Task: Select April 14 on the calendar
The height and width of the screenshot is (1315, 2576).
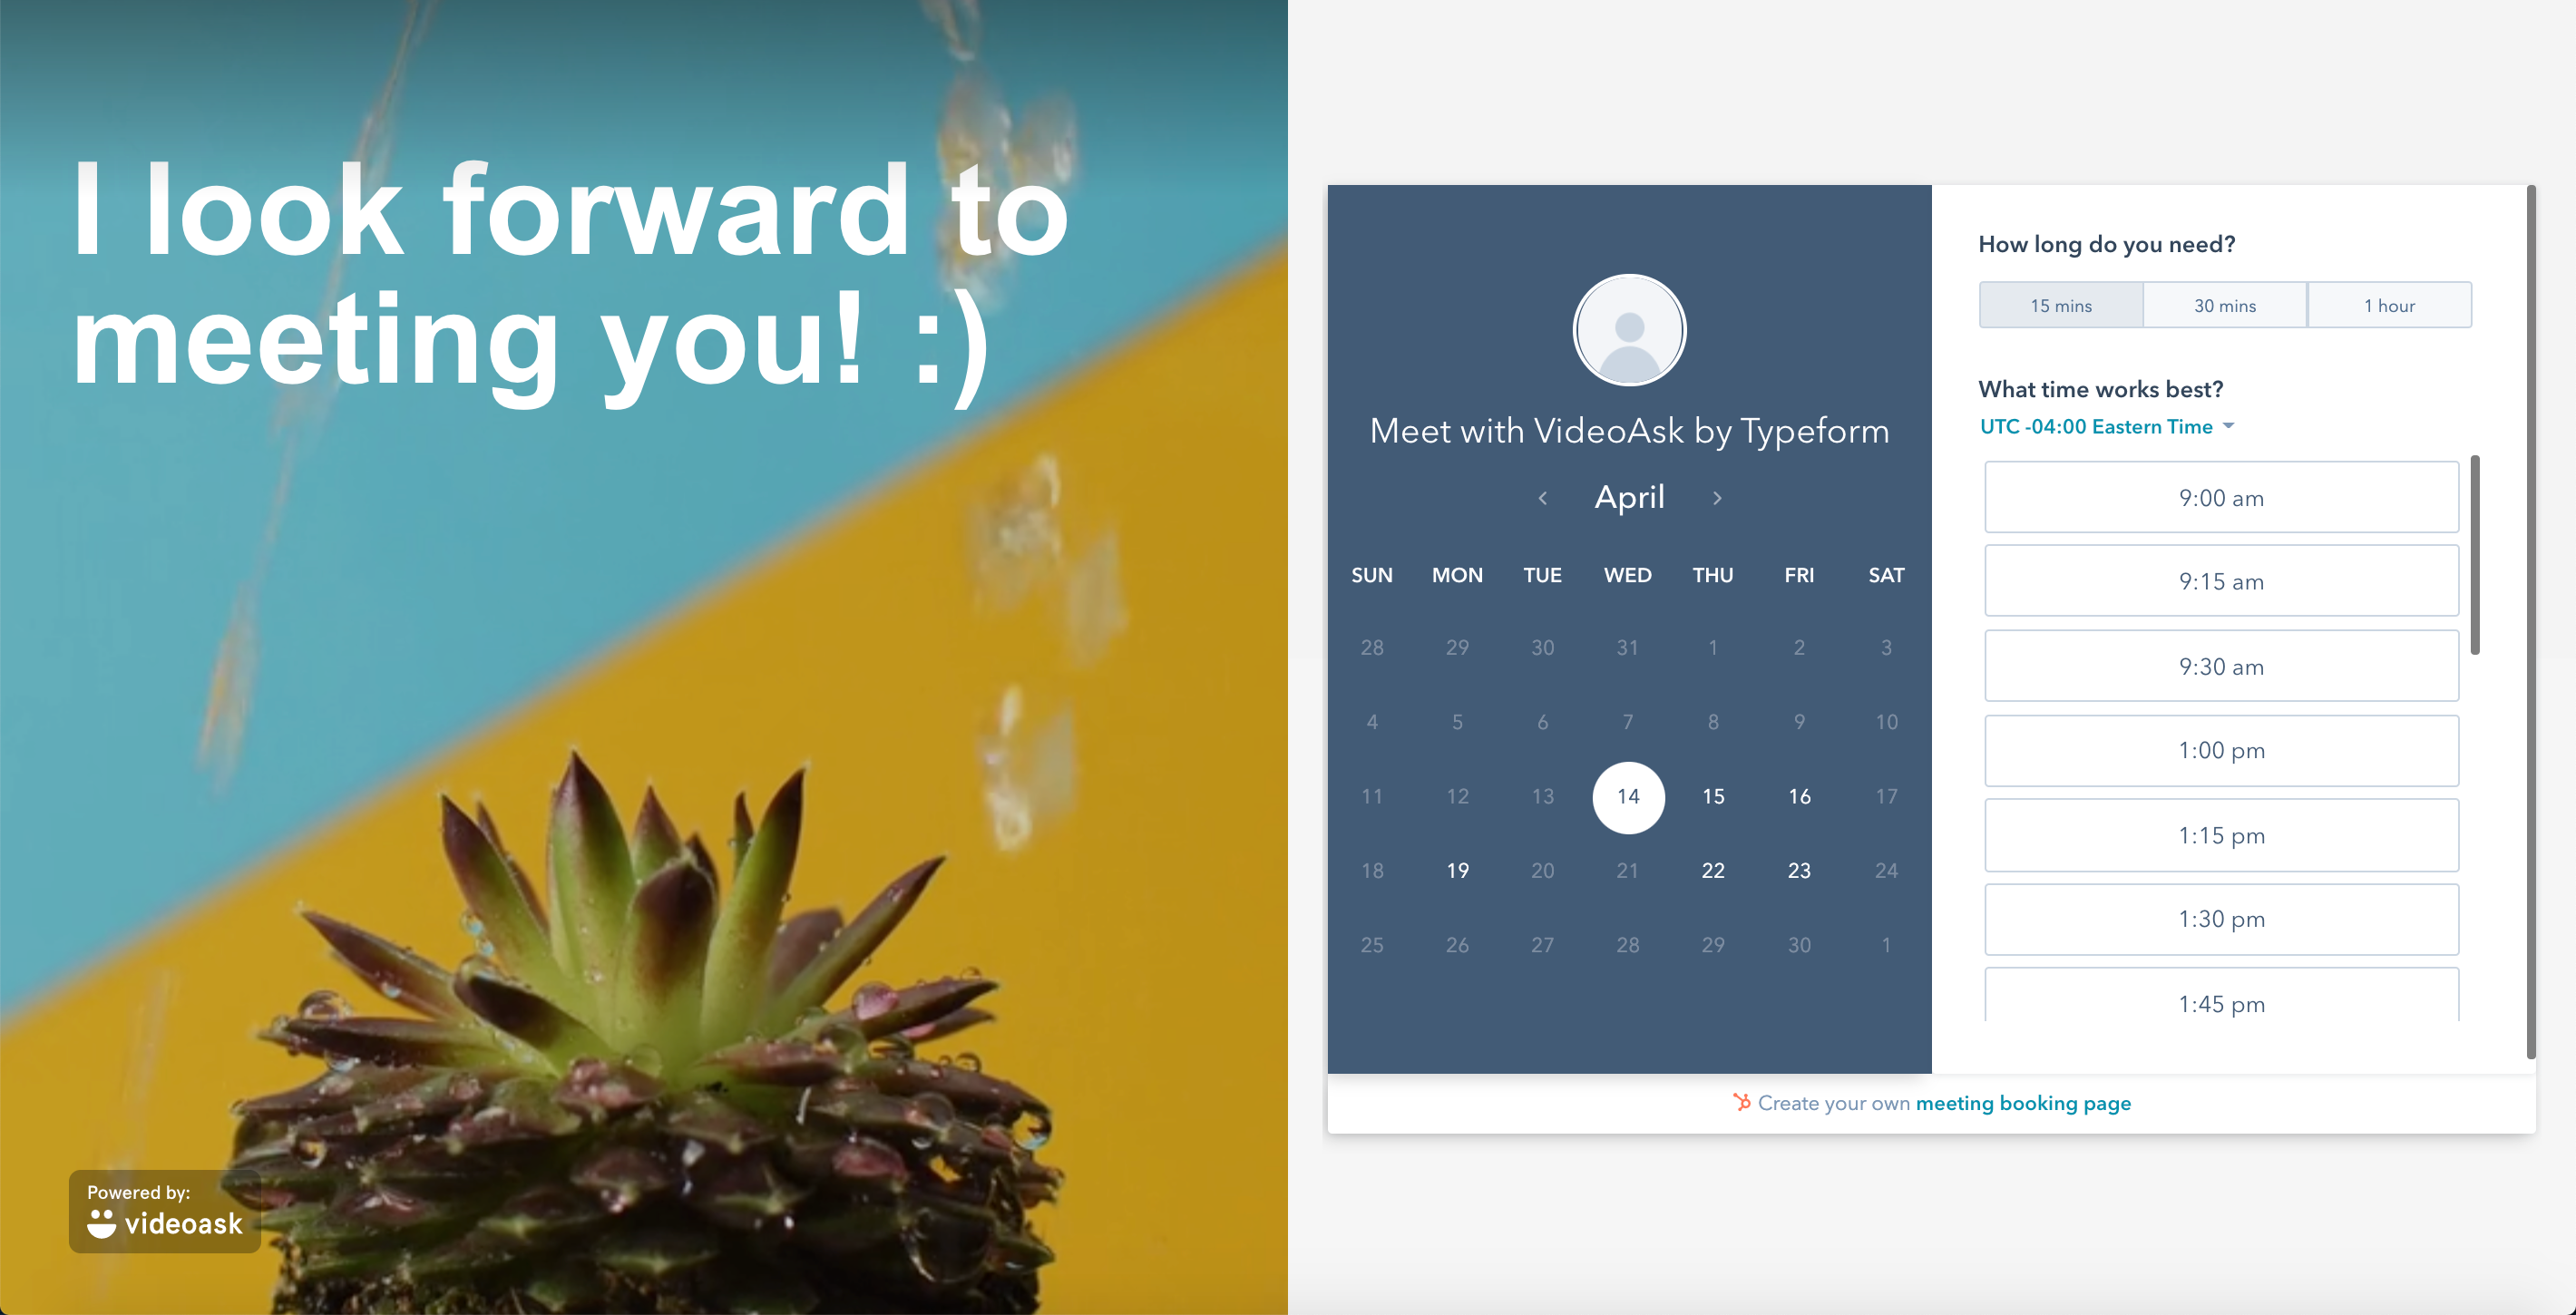Action: (1625, 795)
